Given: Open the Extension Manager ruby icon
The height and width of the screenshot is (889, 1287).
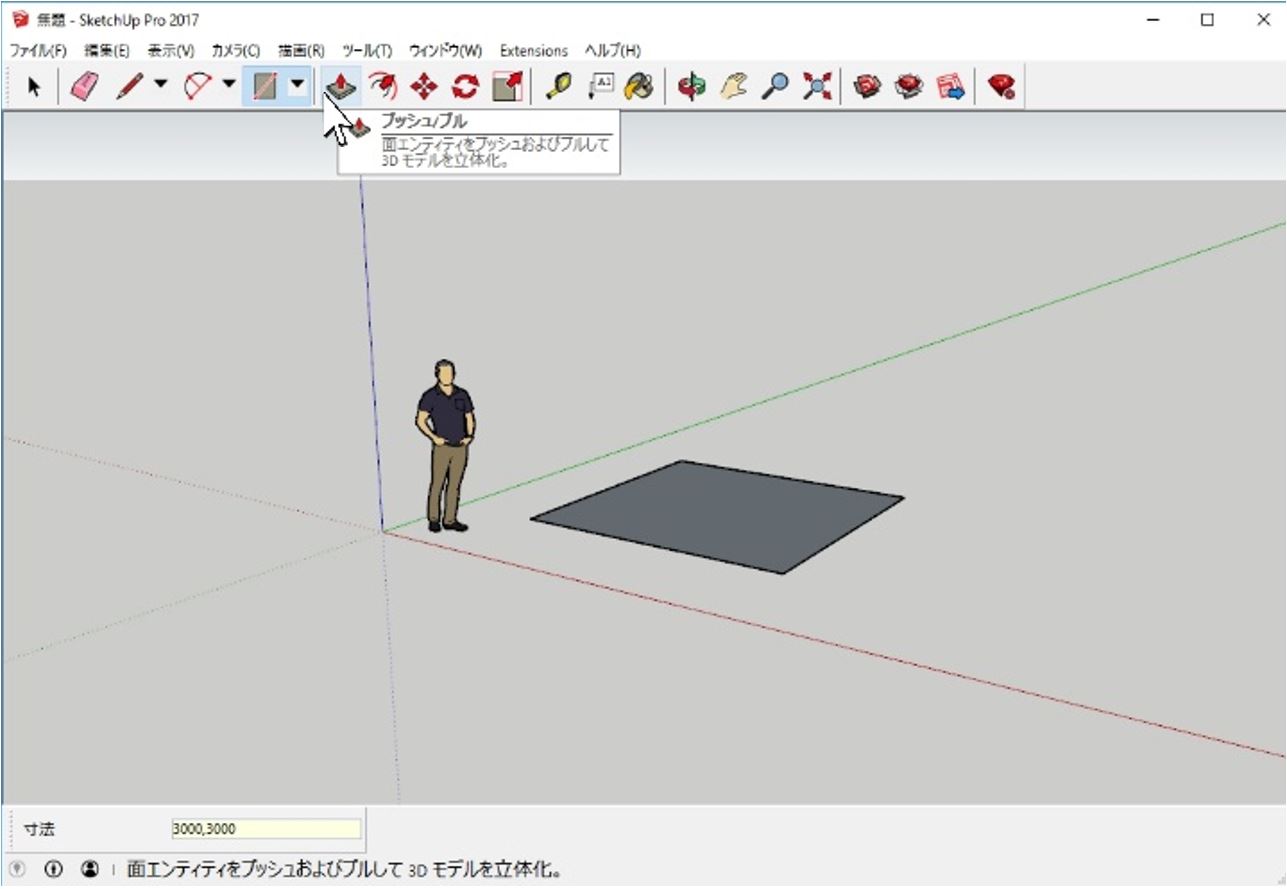Looking at the screenshot, I should [1001, 87].
